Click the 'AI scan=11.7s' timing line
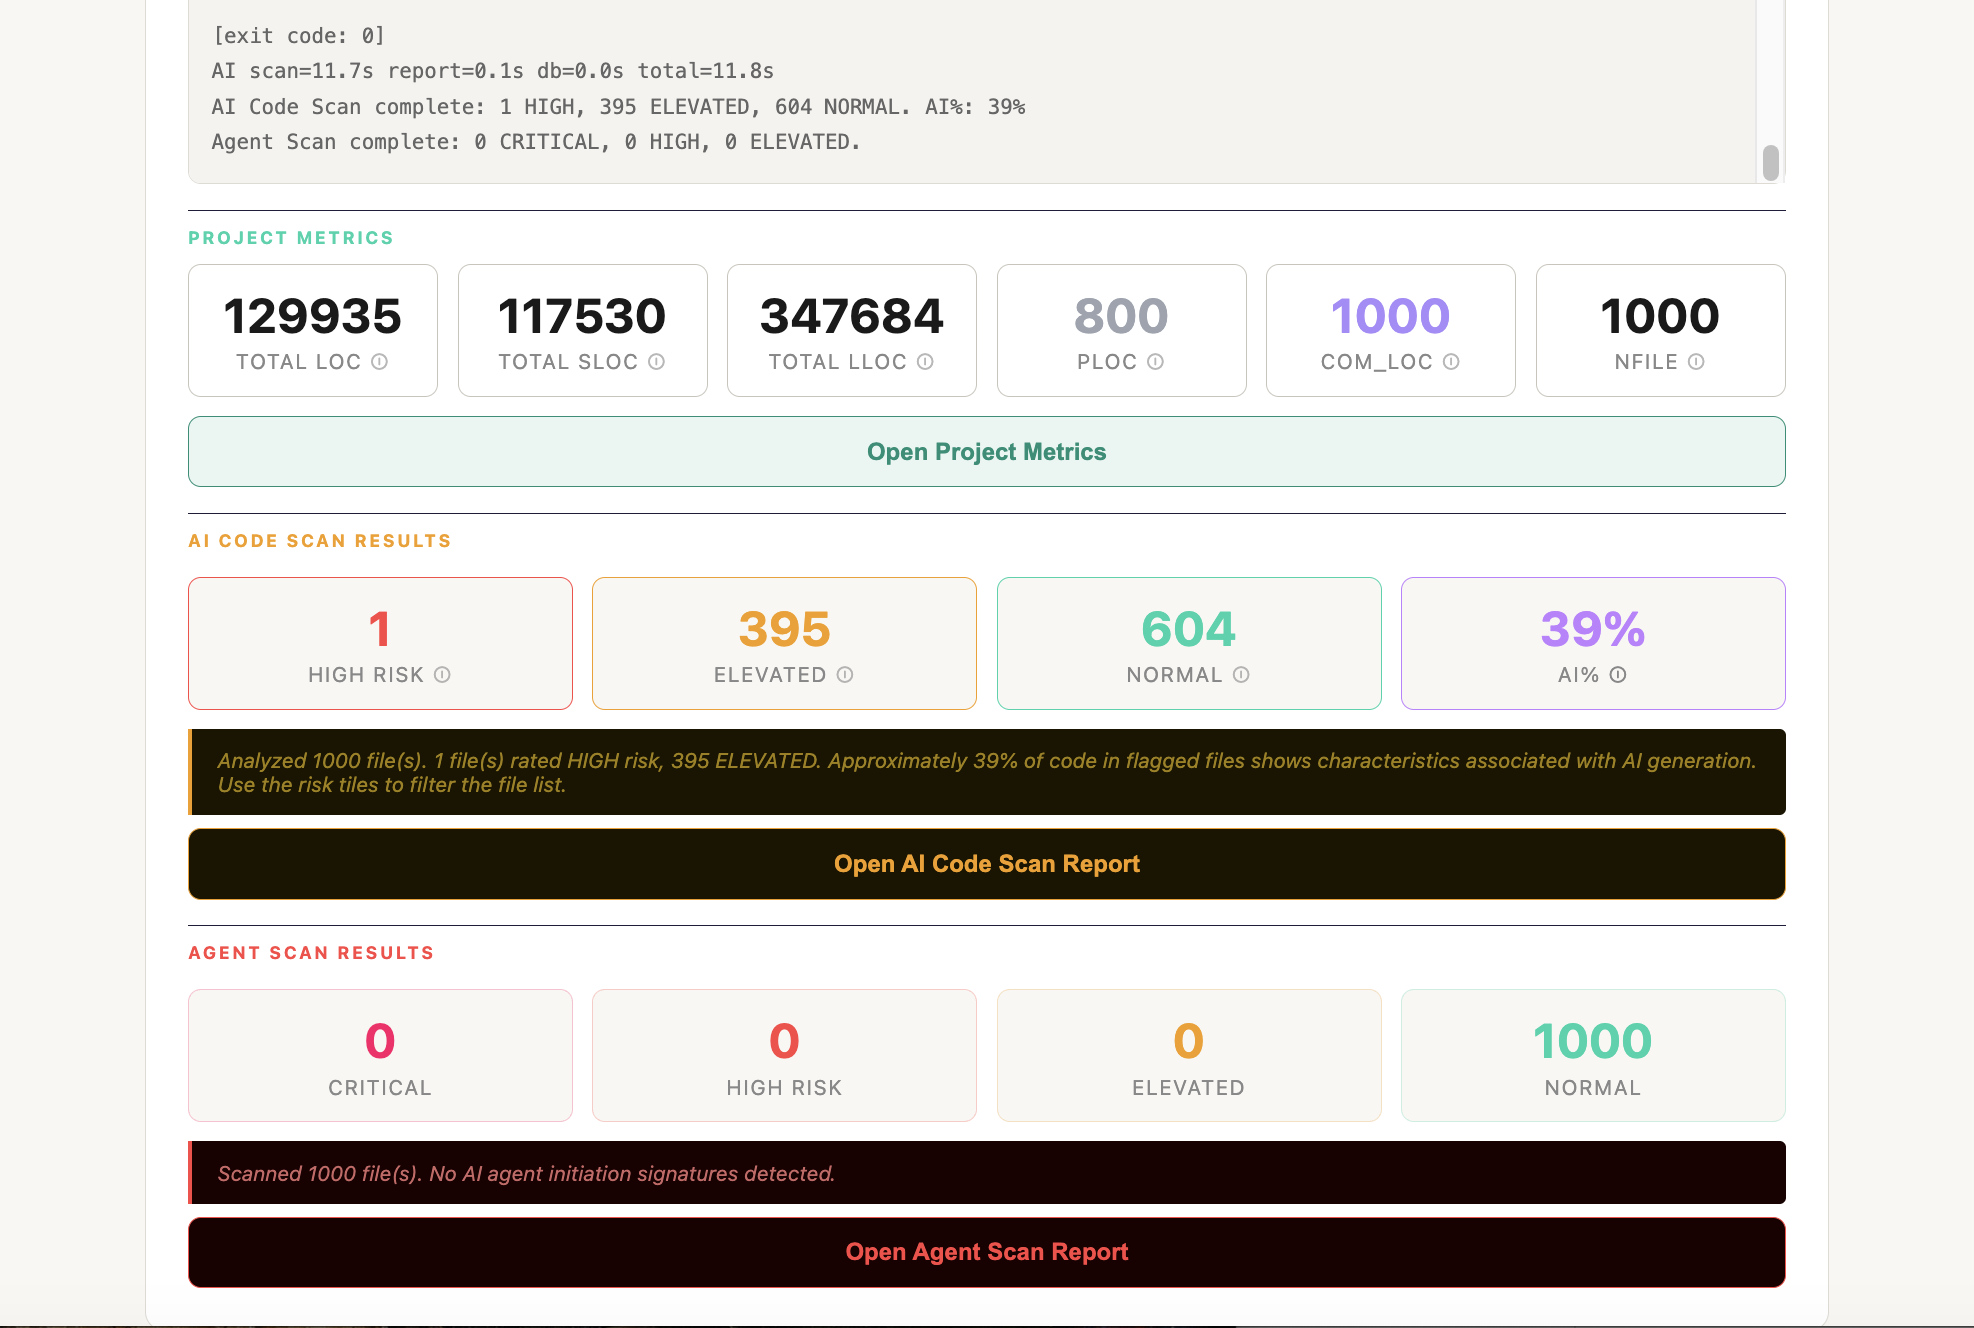Screen dimensions: 1974x1328 (x=493, y=71)
